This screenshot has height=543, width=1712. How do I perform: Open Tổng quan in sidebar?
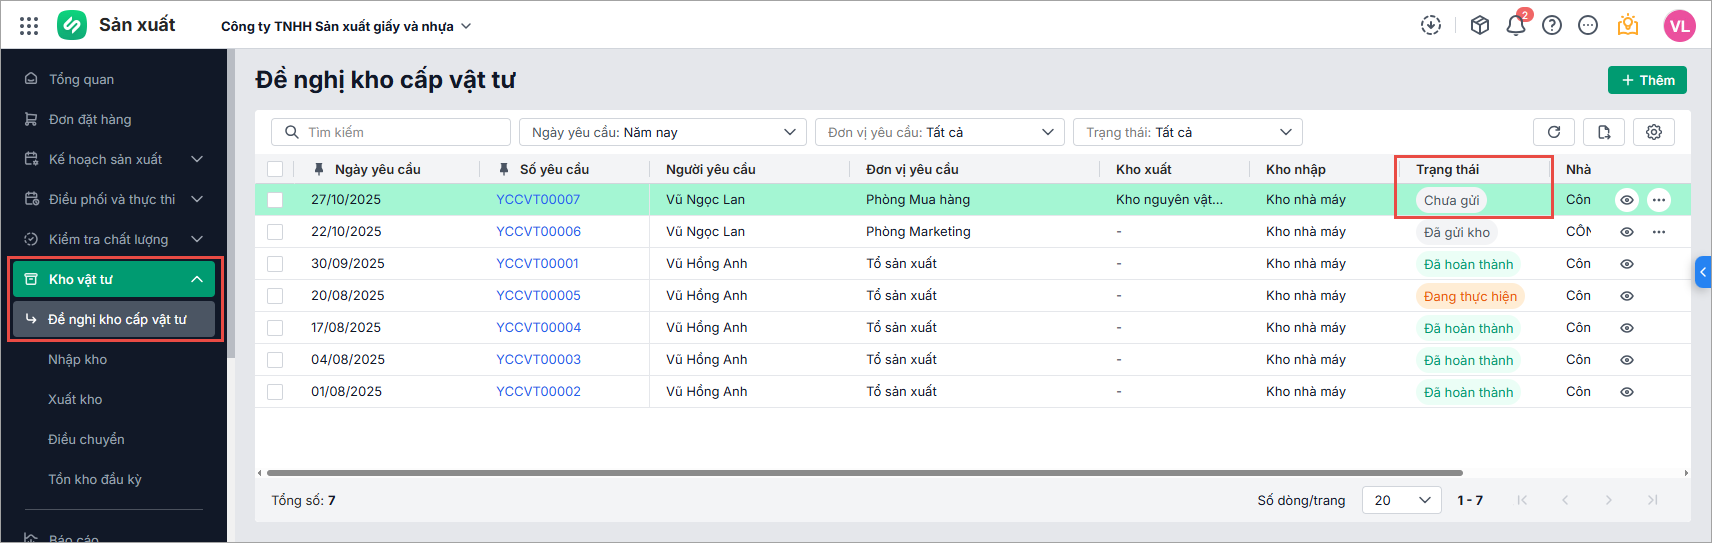point(113,79)
